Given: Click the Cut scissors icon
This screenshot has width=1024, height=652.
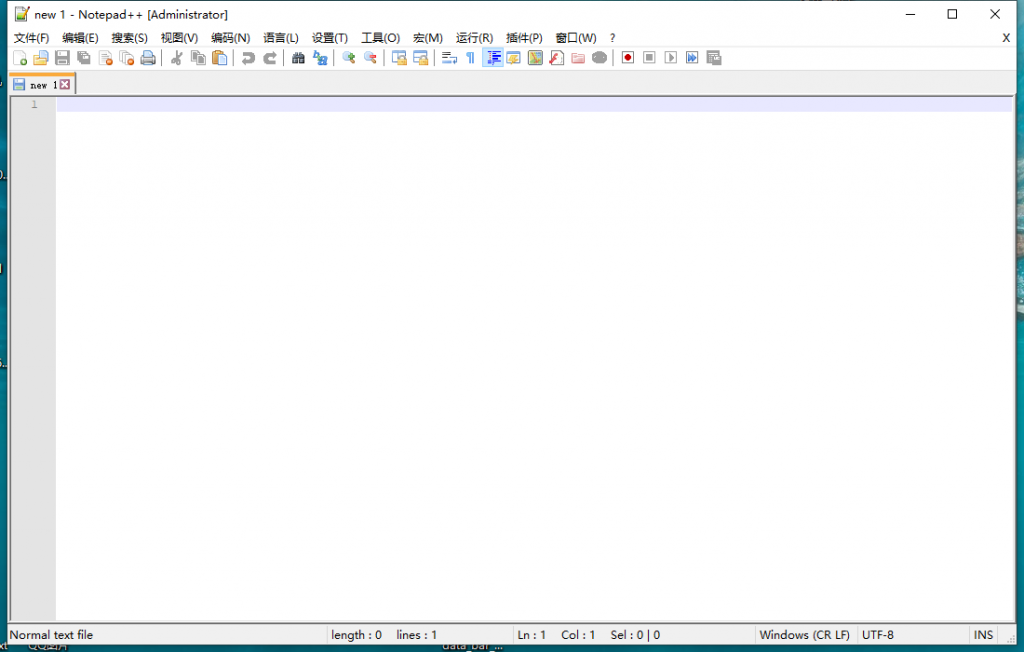Looking at the screenshot, I should point(177,58).
